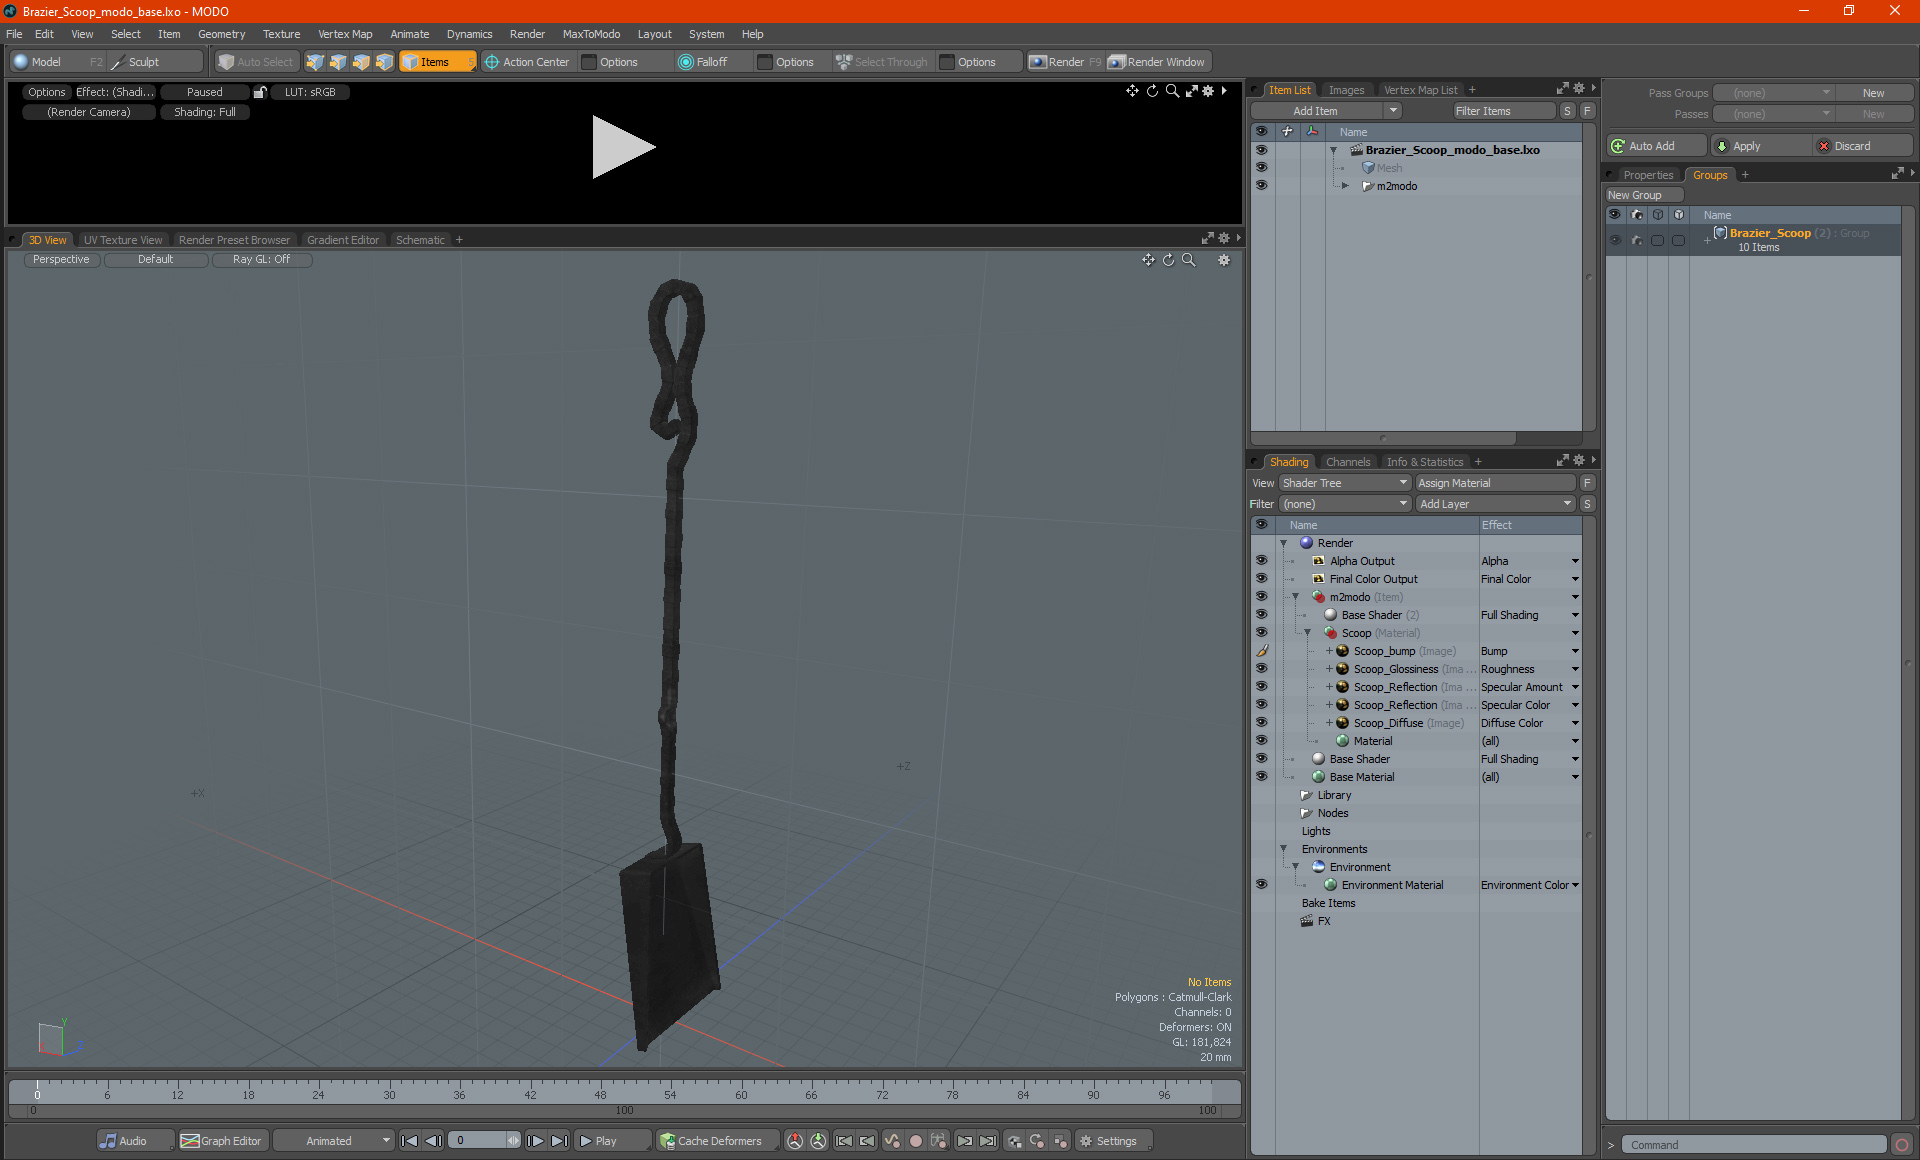Toggle visibility of Mesh item
The image size is (1920, 1160).
tap(1261, 168)
